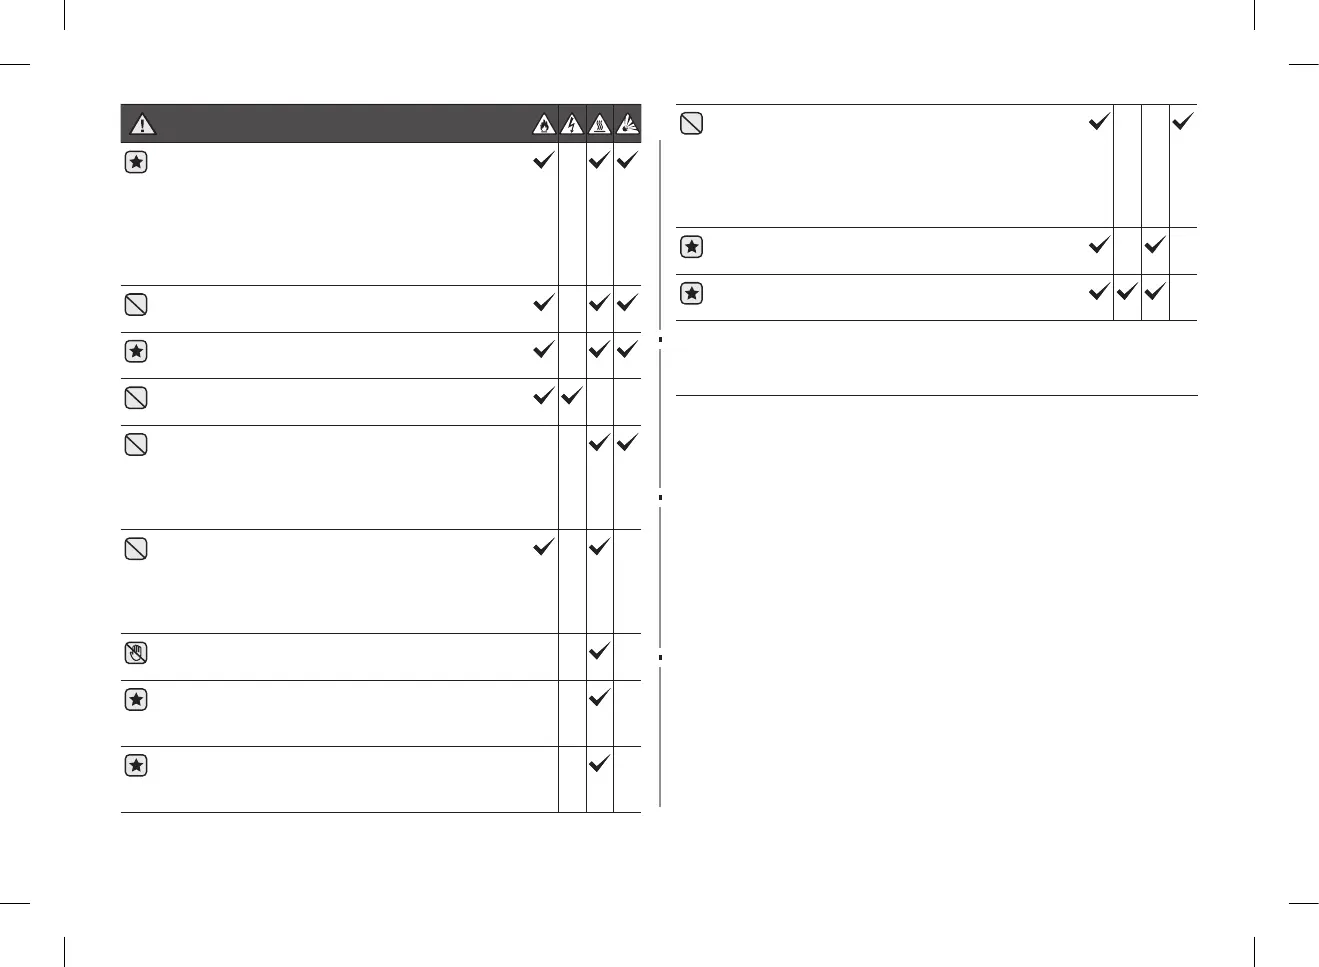Image resolution: width=1319 pixels, height=967 pixels.
Task: Click left table's only electric shock column checkmark
Action: coord(571,397)
